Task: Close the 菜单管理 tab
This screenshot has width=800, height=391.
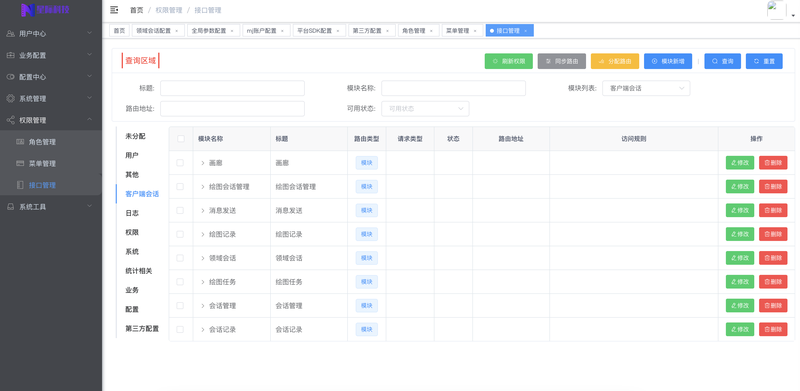Action: 475,31
